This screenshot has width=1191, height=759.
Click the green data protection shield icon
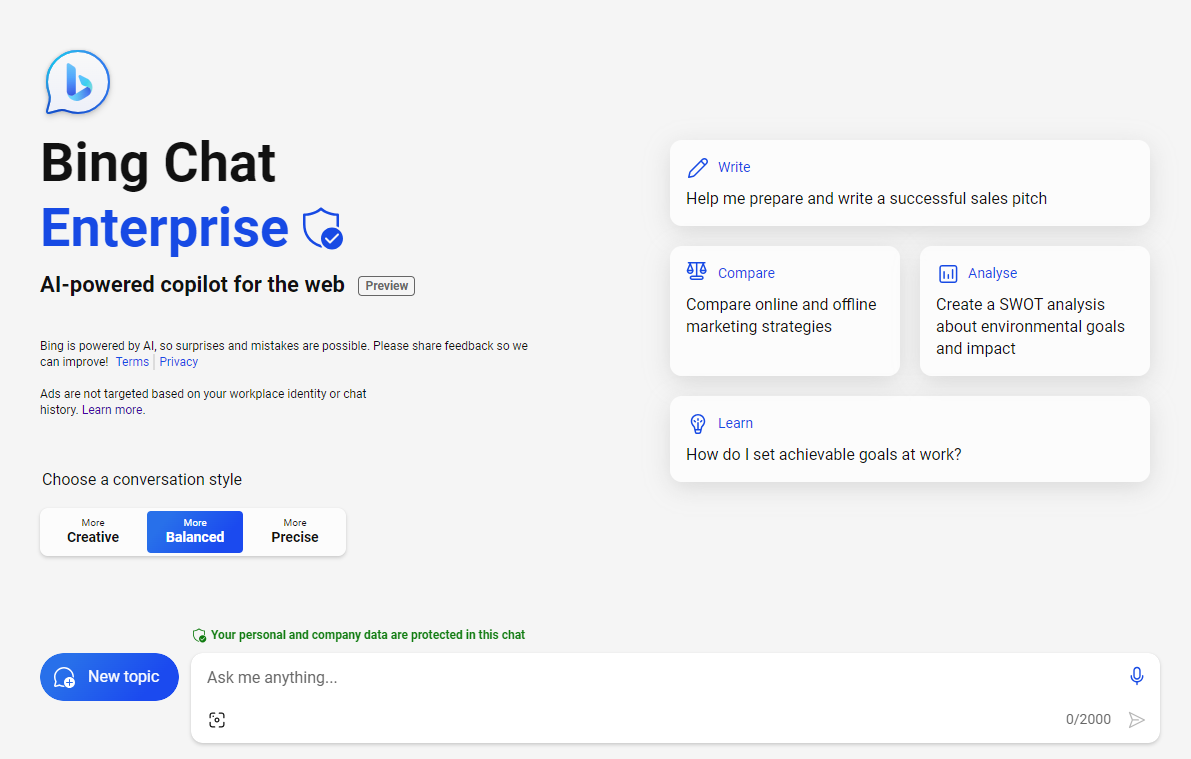click(199, 634)
